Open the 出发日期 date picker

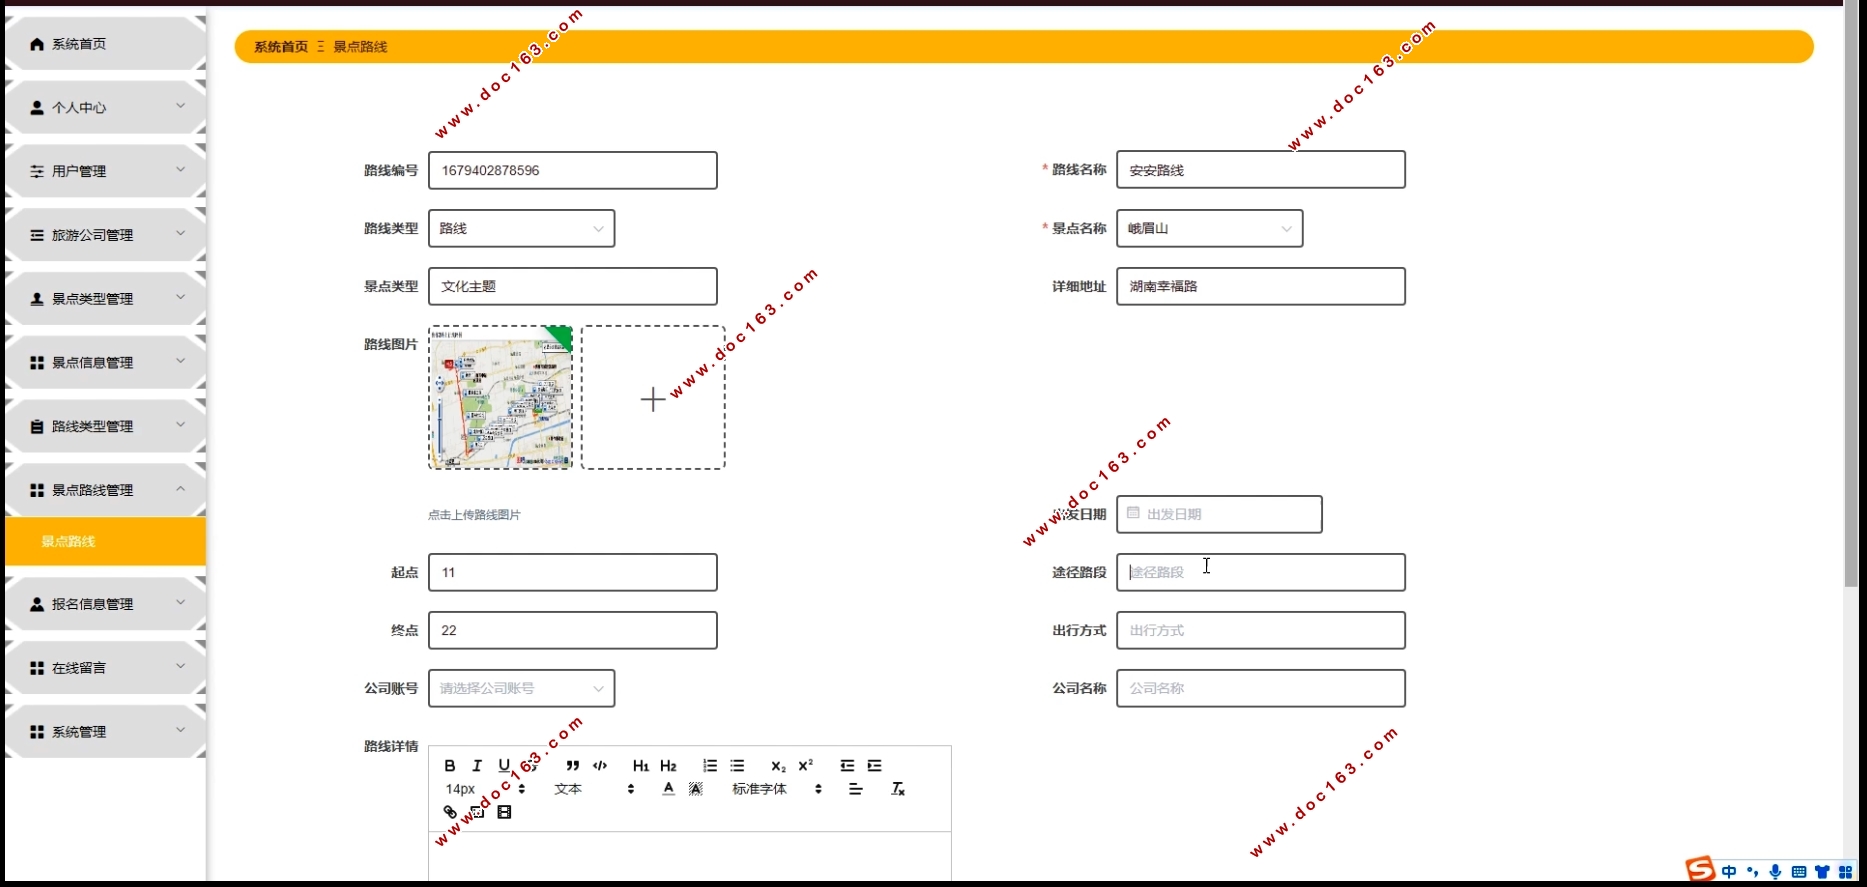coord(1219,514)
